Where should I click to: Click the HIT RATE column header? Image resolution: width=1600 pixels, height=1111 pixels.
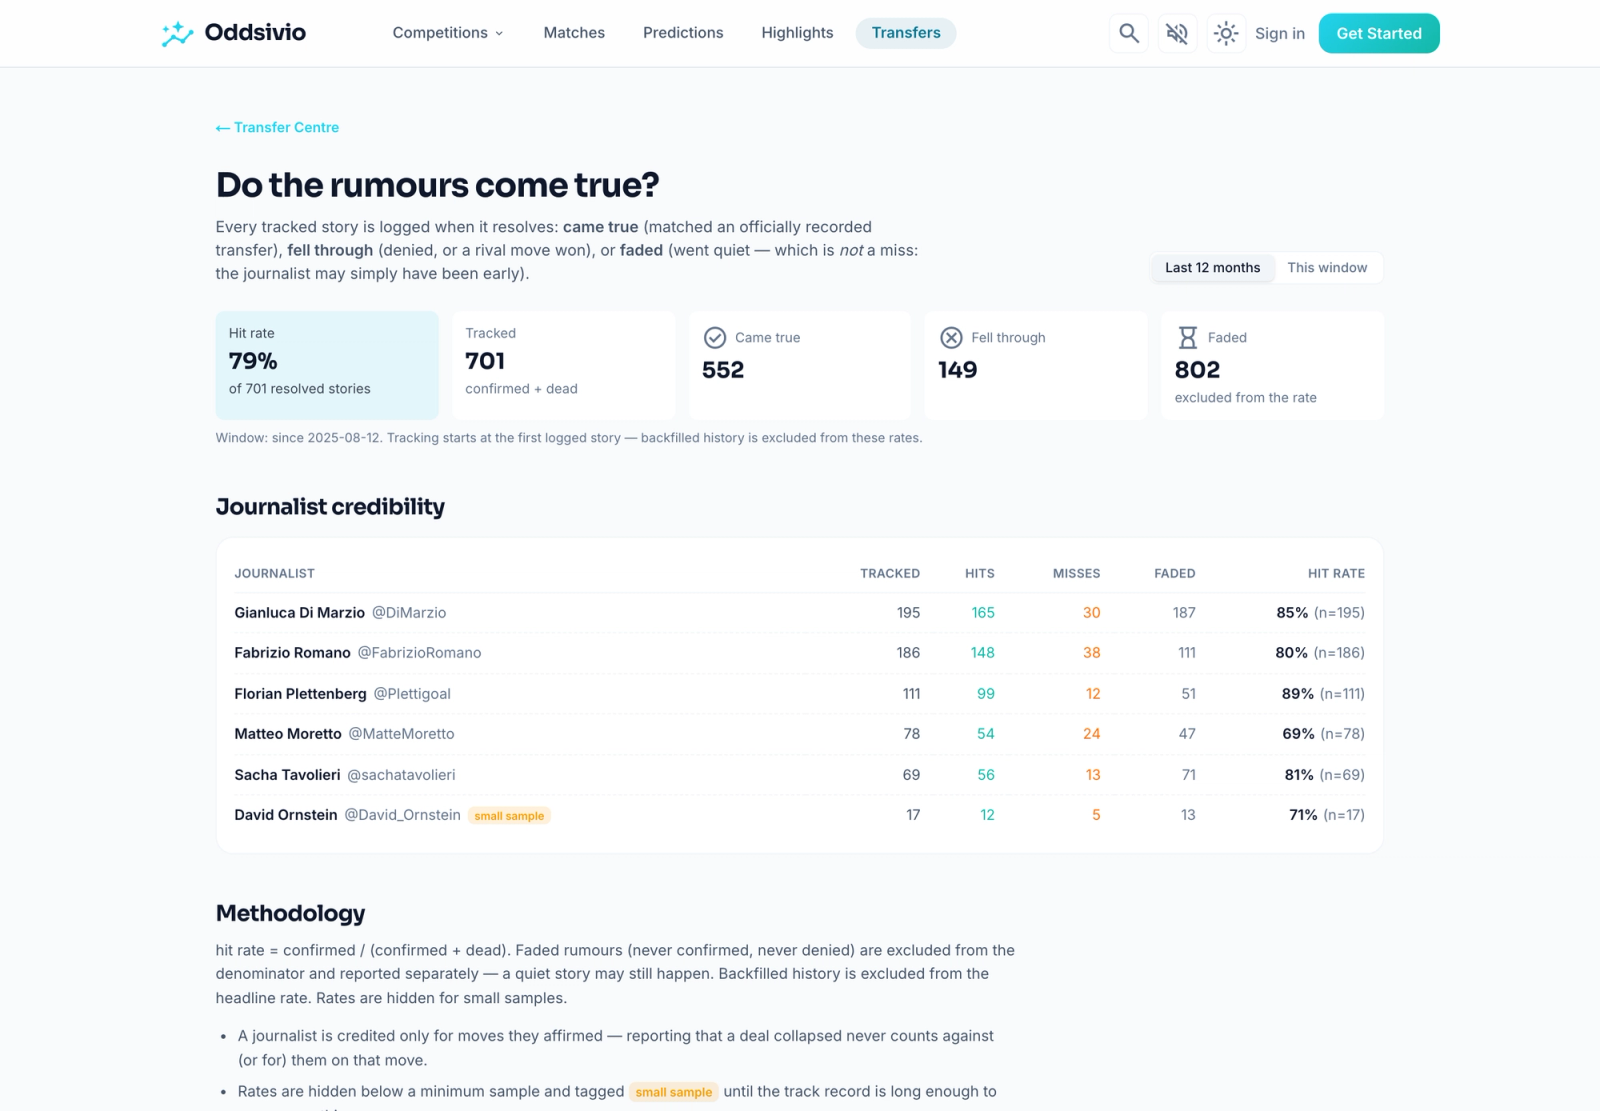pyautogui.click(x=1336, y=574)
